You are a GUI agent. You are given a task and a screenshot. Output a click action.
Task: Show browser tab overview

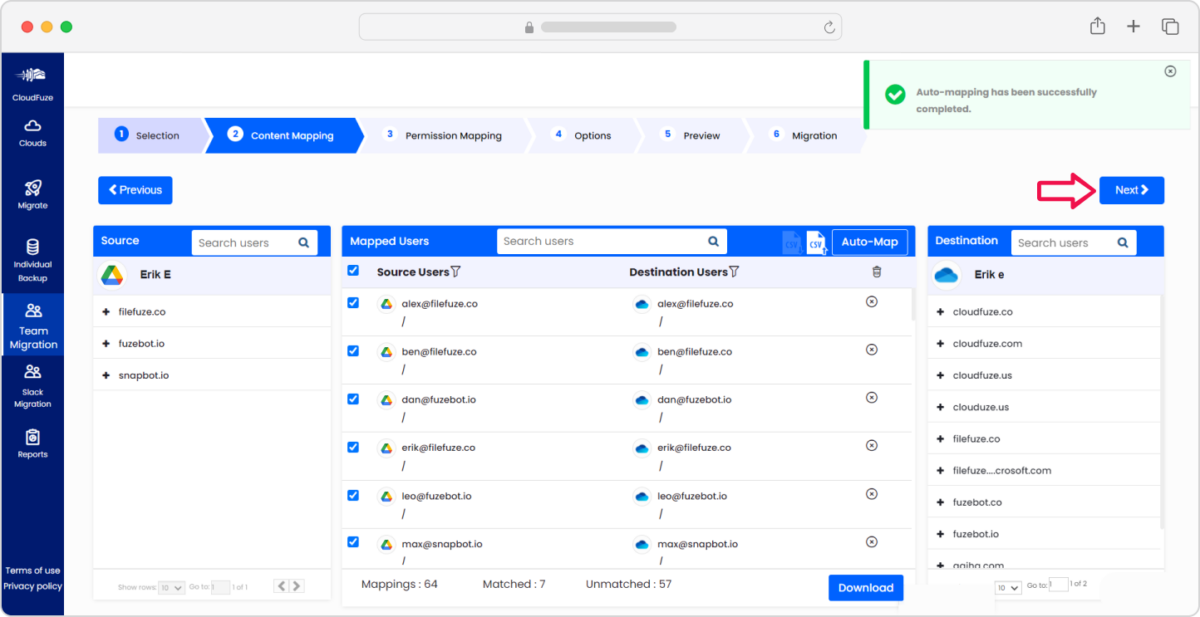(1170, 26)
